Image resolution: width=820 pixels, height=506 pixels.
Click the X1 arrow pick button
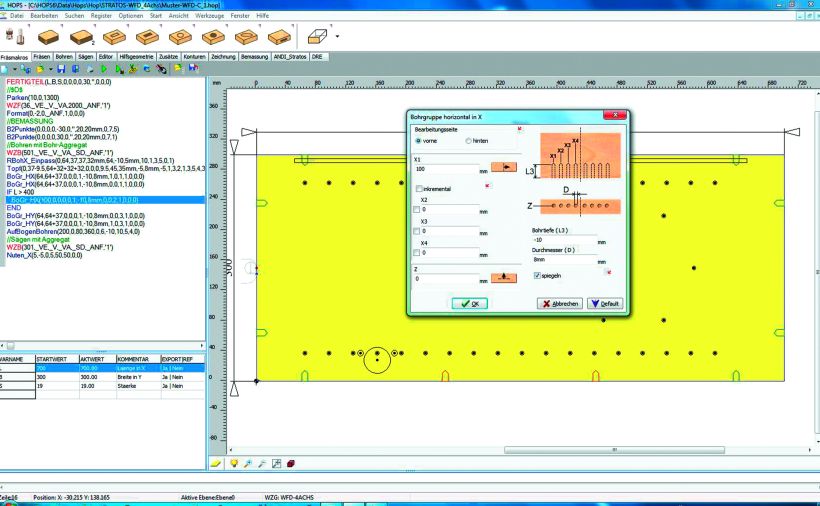click(x=503, y=168)
